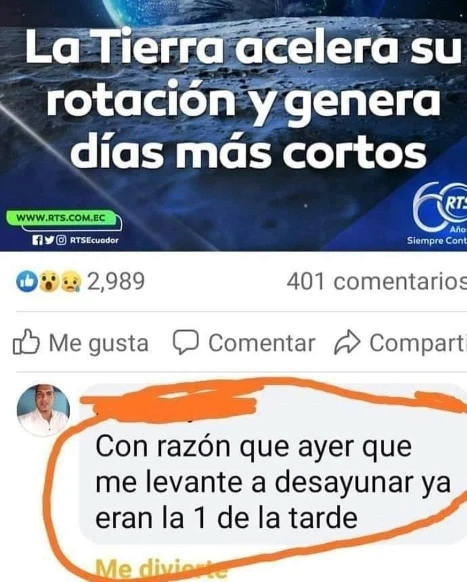This screenshot has width=467, height=582.
Task: Open the commenter's profile picture
Action: click(43, 410)
